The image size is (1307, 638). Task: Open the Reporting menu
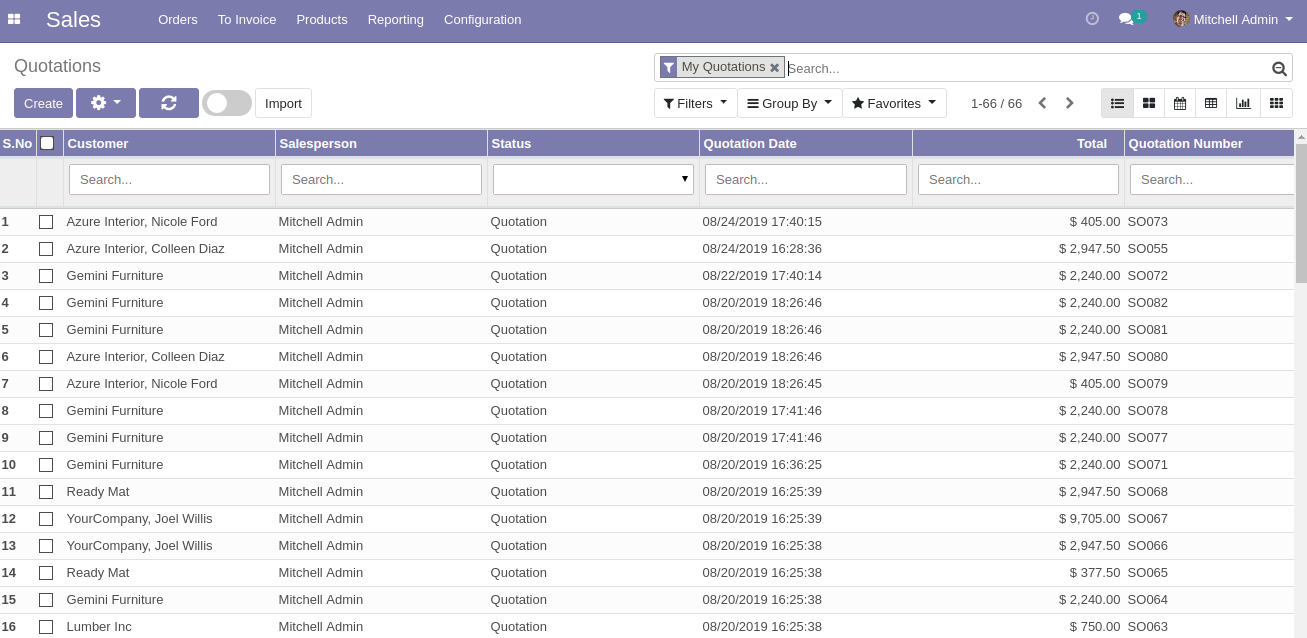click(395, 19)
